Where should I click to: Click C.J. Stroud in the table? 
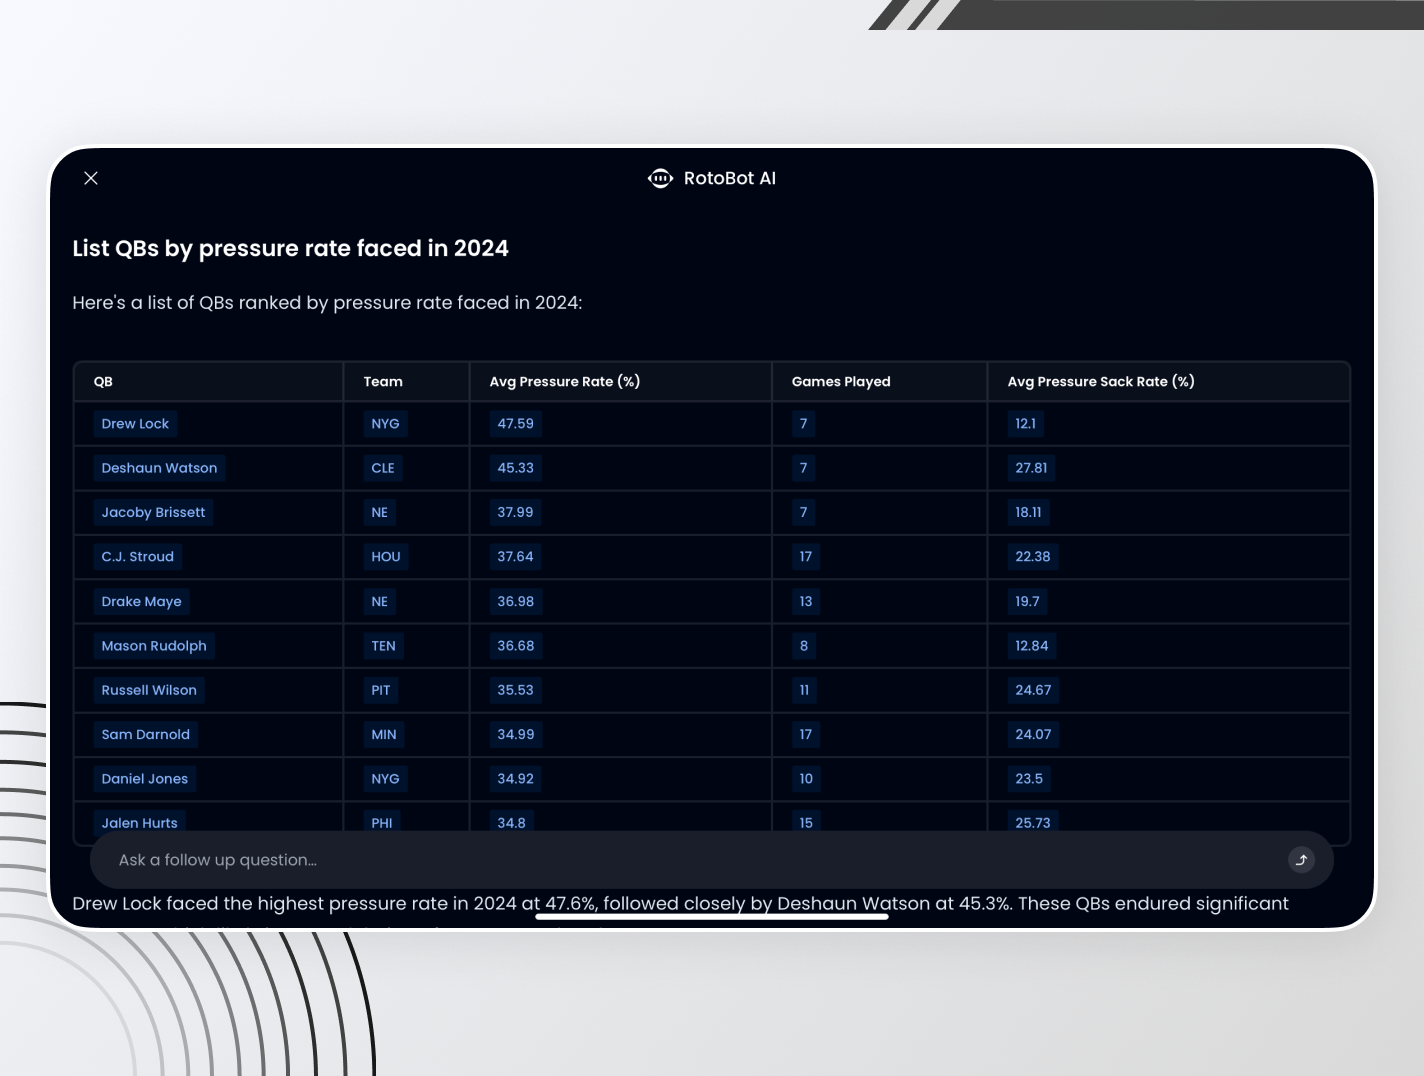pyautogui.click(x=138, y=557)
